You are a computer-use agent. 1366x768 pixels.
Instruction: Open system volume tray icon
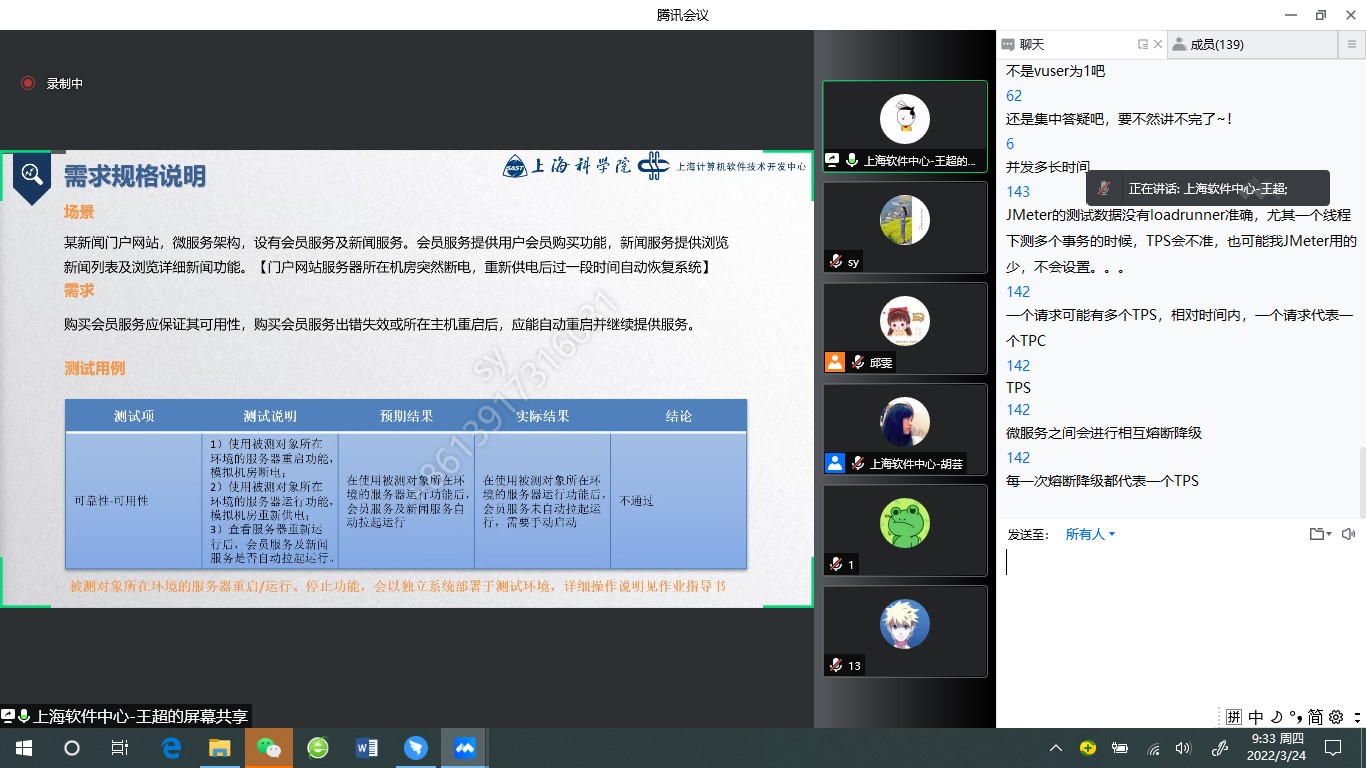pyautogui.click(x=1184, y=748)
